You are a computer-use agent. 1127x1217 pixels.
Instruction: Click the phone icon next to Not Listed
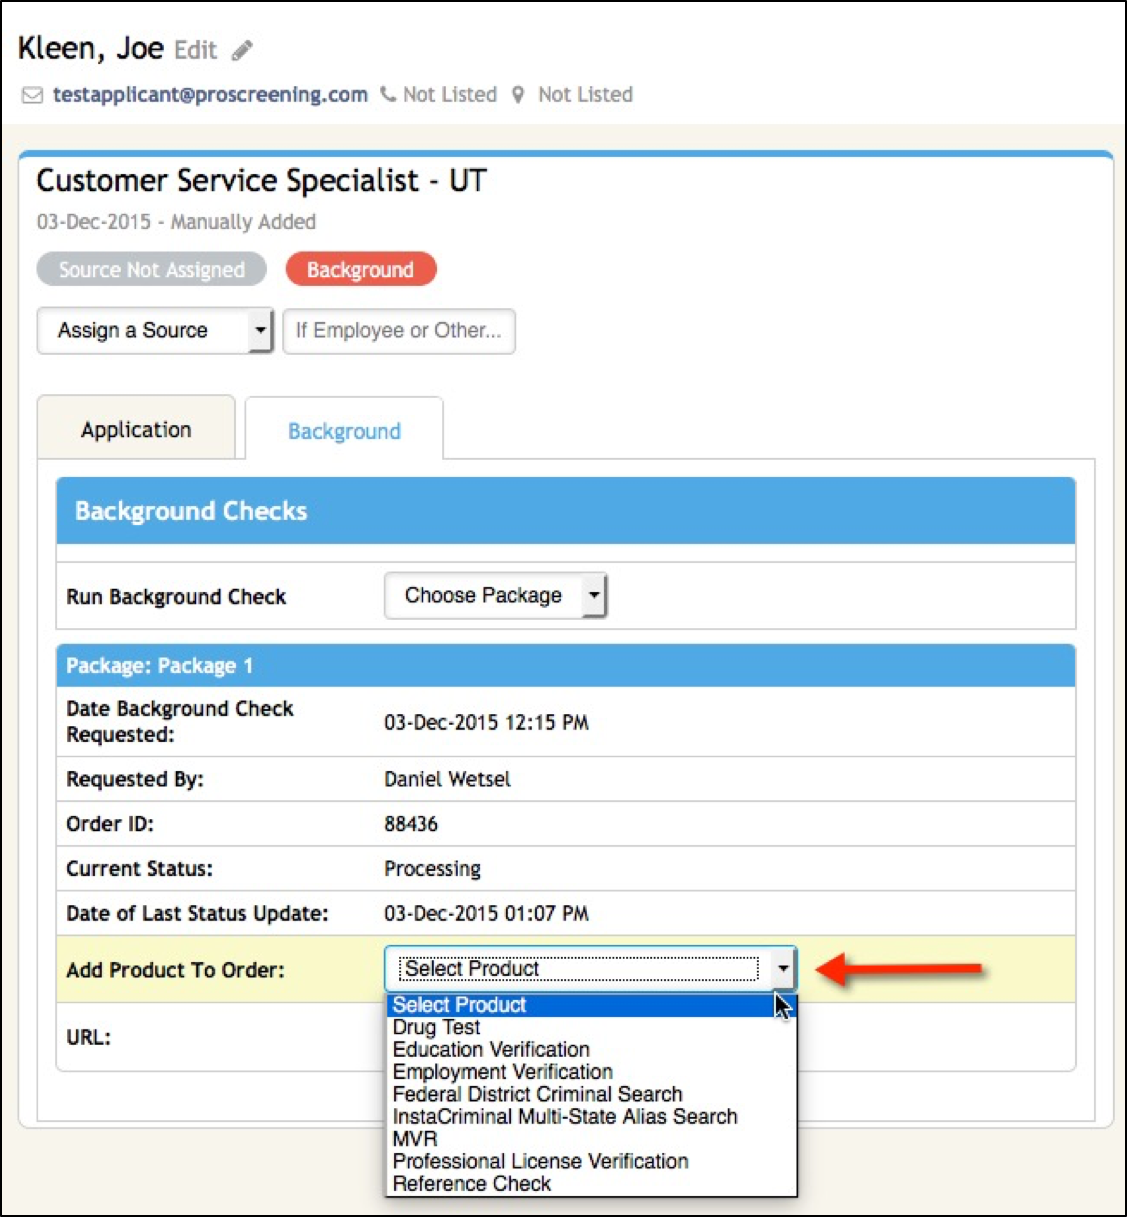[388, 95]
